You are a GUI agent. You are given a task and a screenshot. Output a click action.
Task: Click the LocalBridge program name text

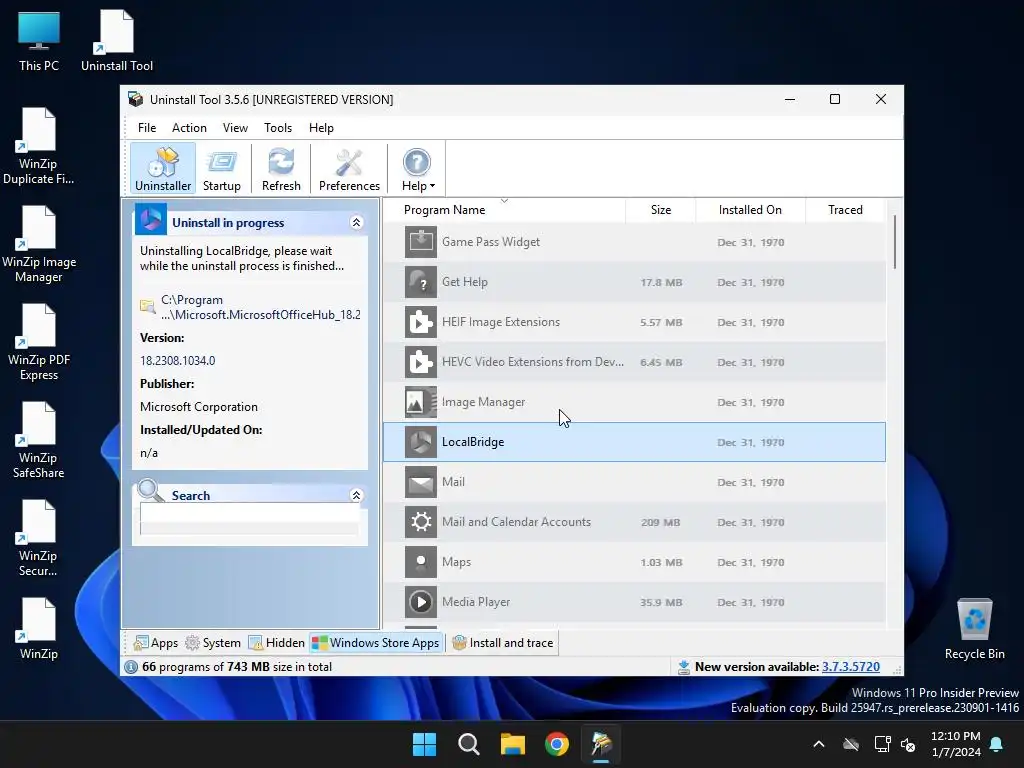tap(473, 442)
